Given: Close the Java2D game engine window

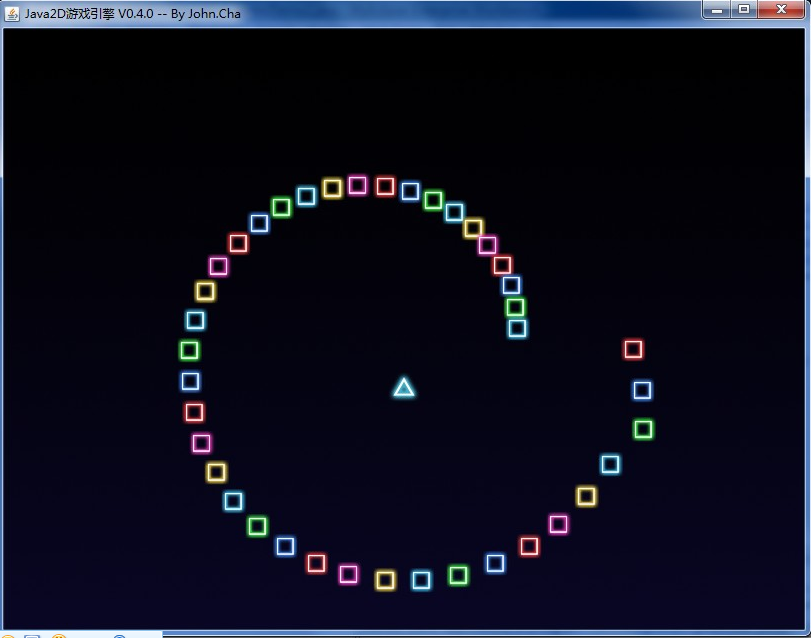Looking at the screenshot, I should [781, 10].
